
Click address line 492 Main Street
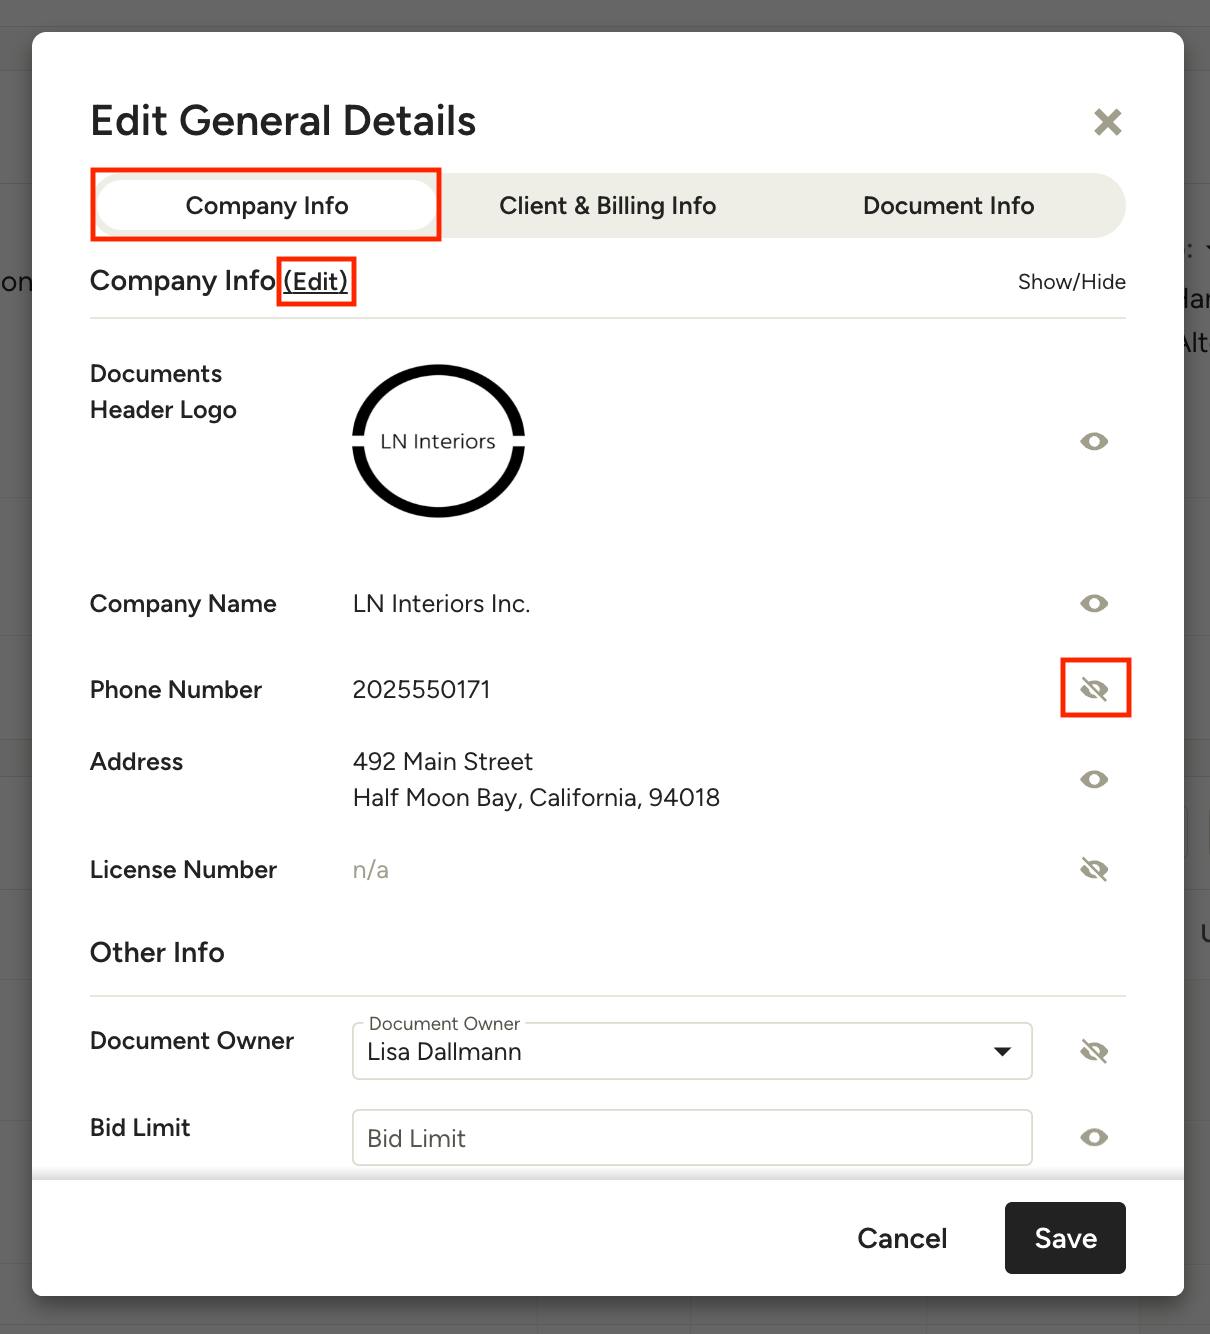(442, 762)
